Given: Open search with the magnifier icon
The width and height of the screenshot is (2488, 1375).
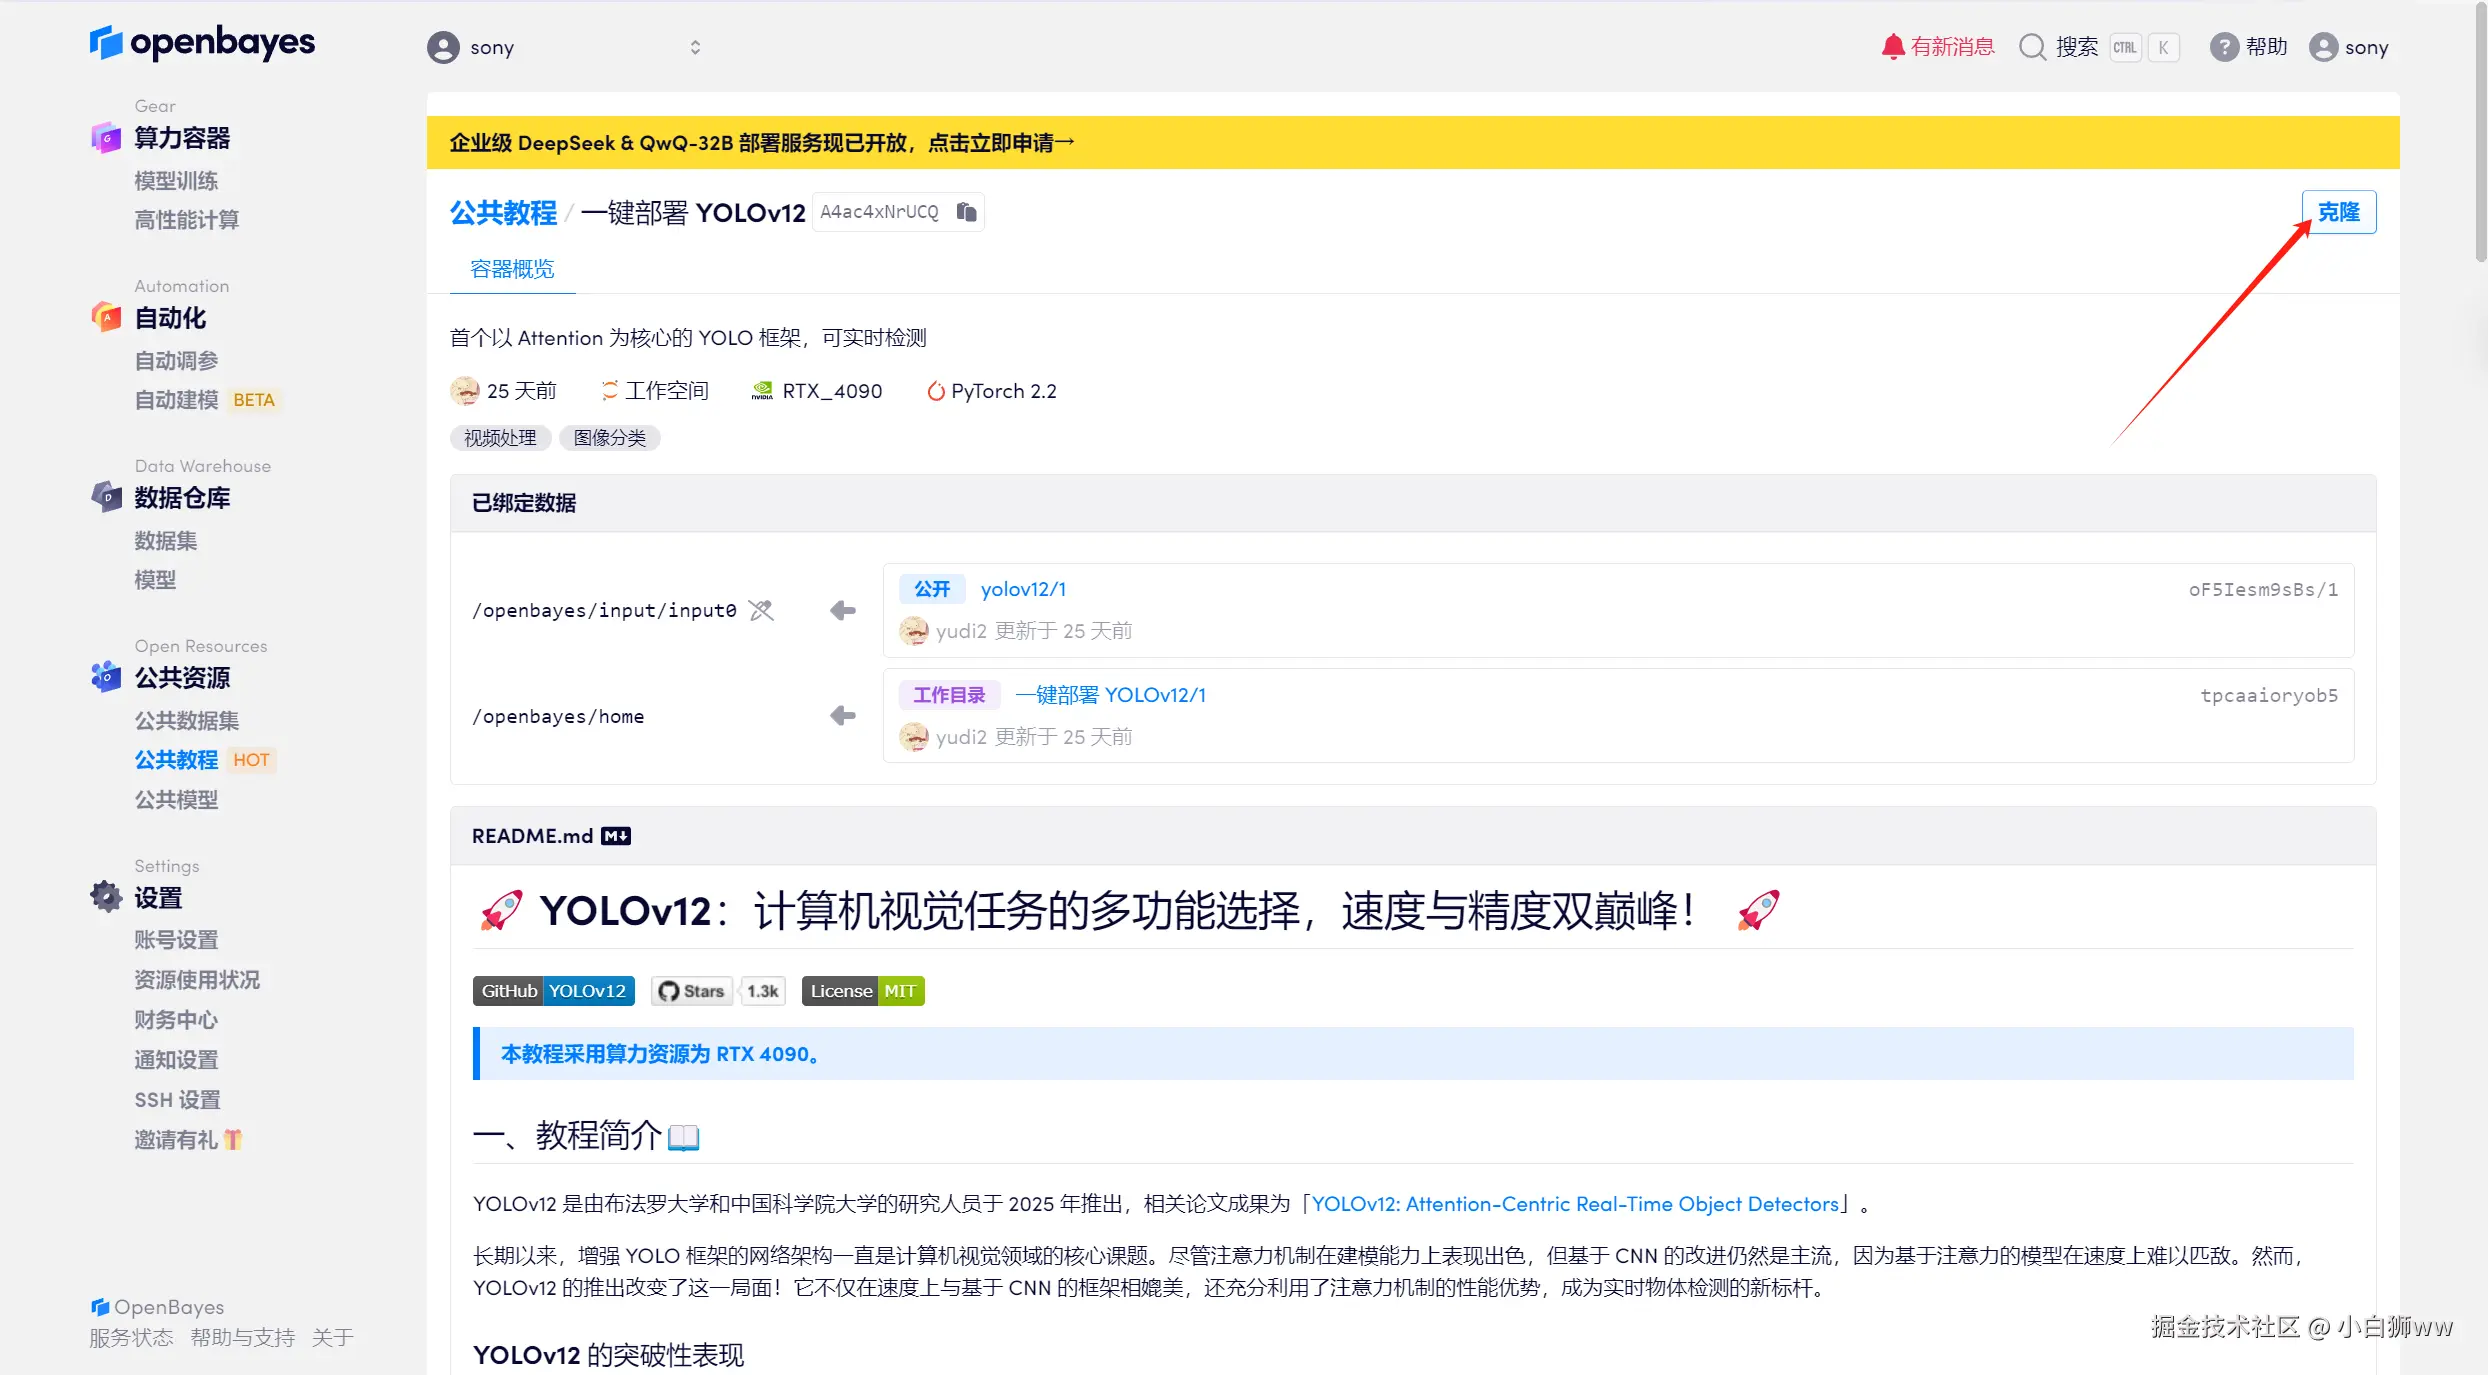Looking at the screenshot, I should [2032, 47].
